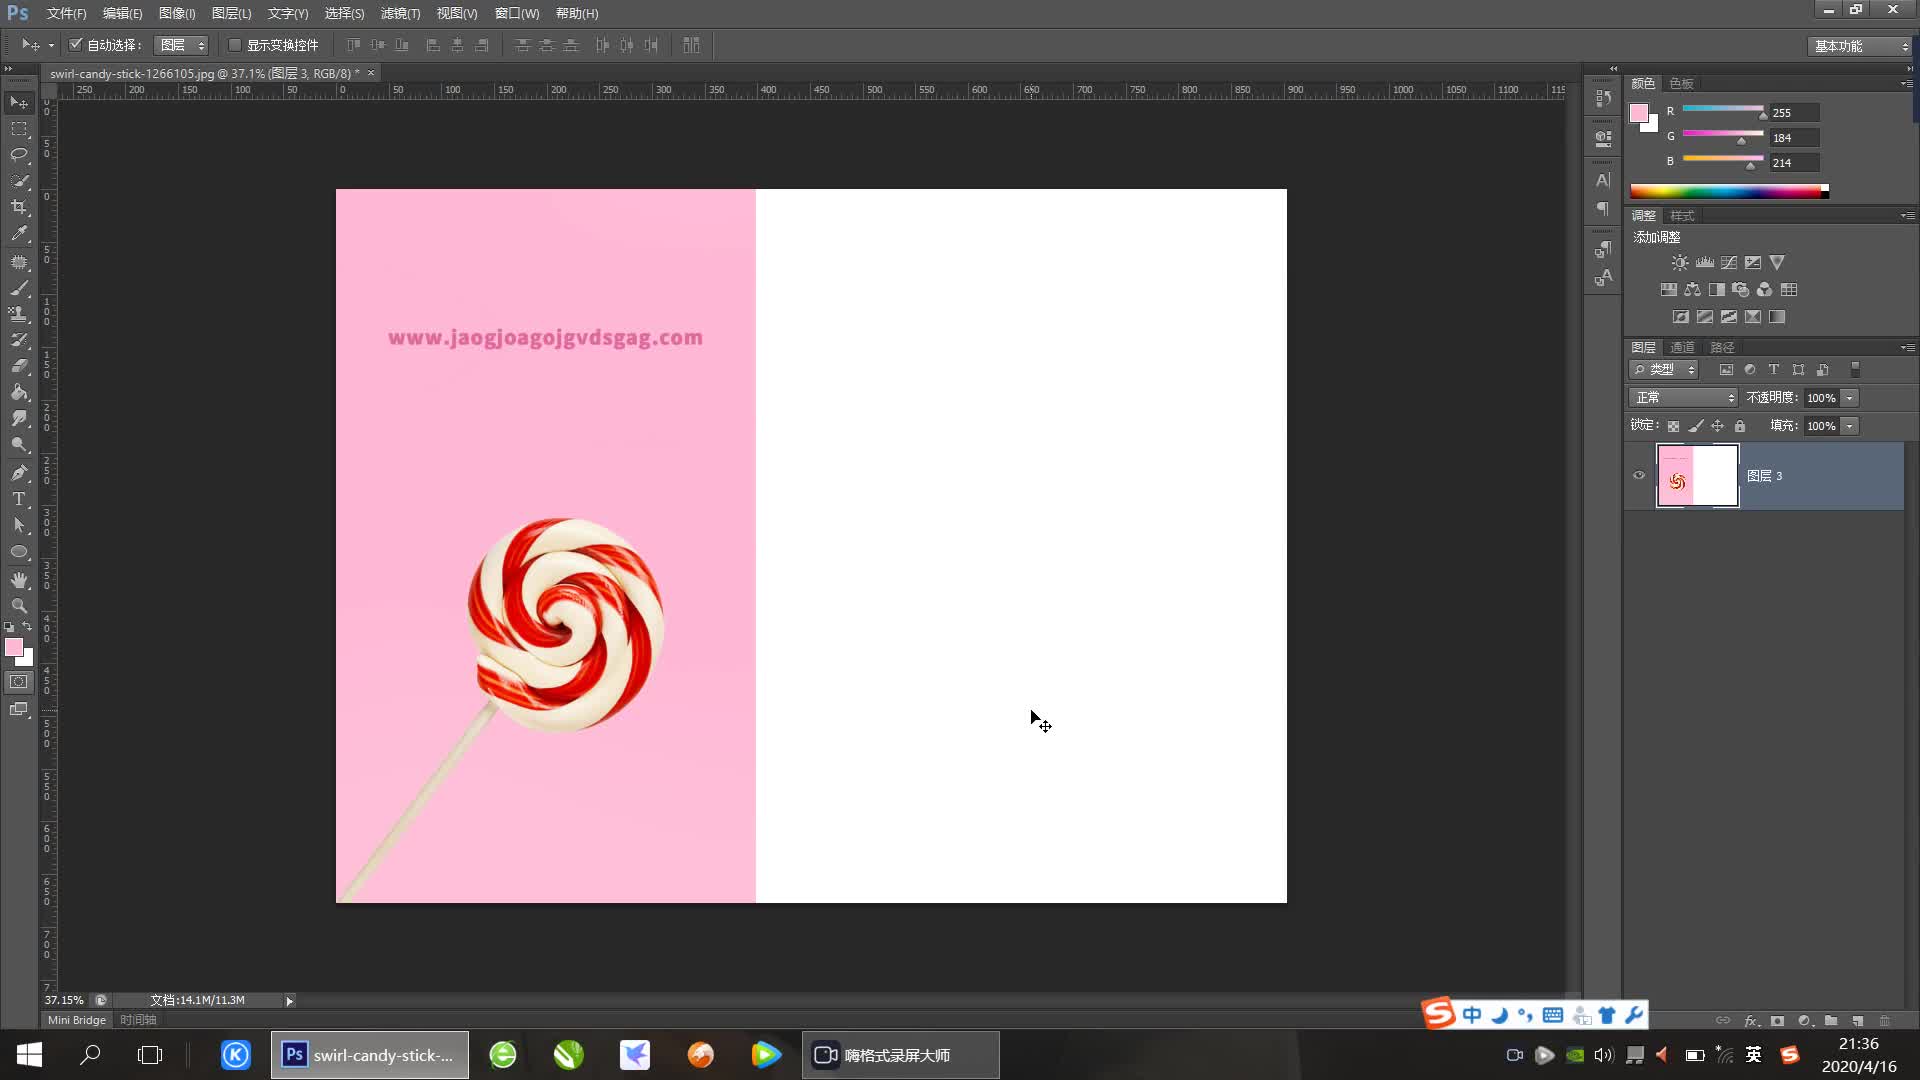Open the 滤镜(T) menu
Viewport: 1920px width, 1080px height.
click(400, 13)
